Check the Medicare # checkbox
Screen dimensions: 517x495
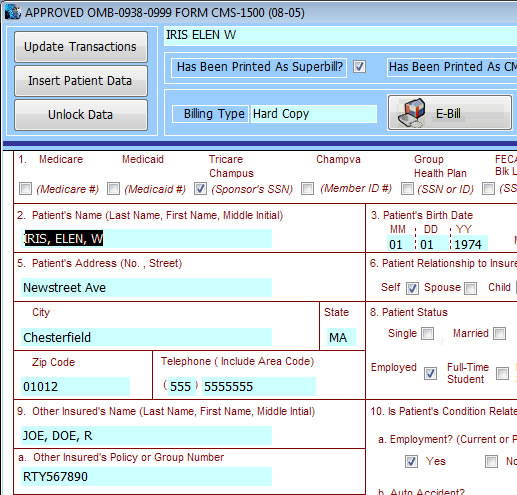[x=26, y=189]
